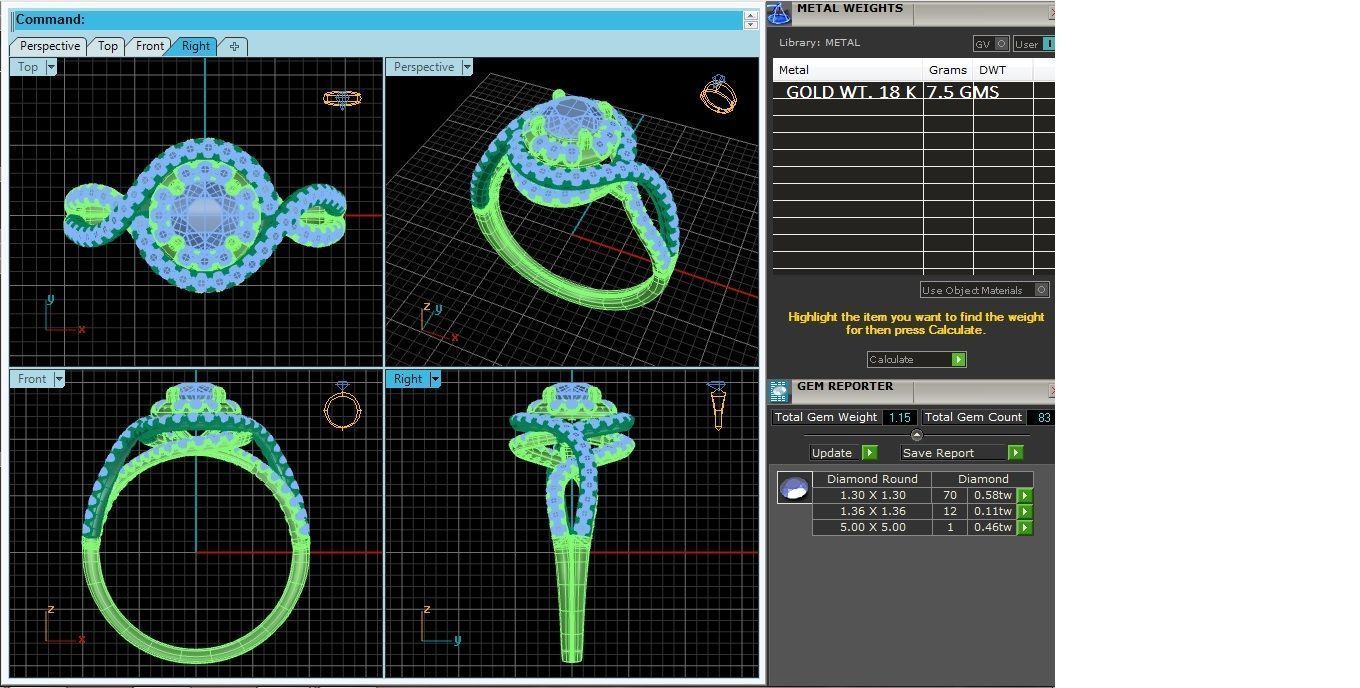Click the 1.36 X 1.36 size cell

(873, 511)
